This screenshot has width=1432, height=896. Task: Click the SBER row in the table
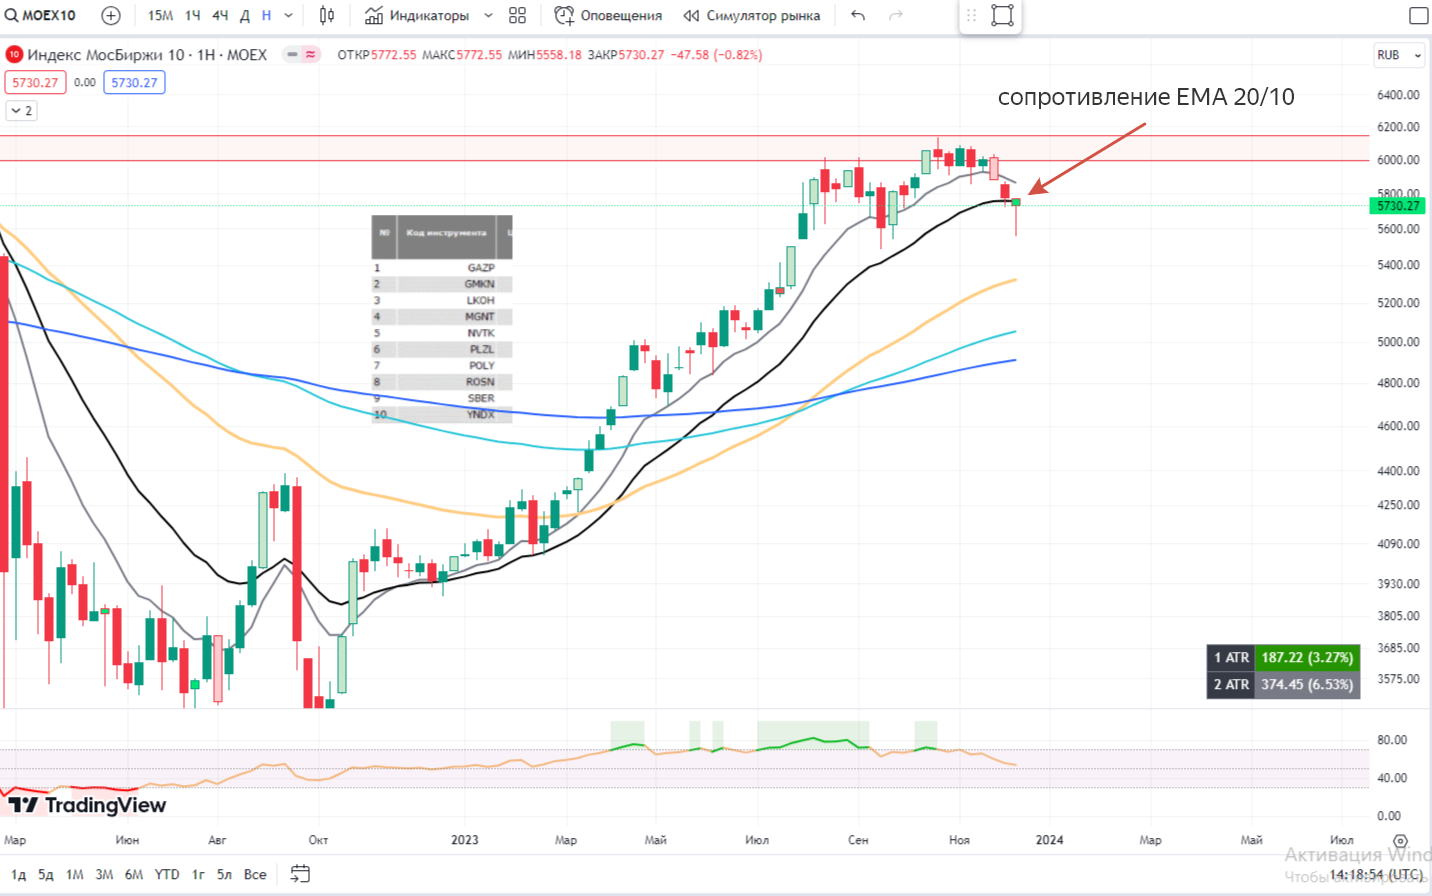pos(442,398)
